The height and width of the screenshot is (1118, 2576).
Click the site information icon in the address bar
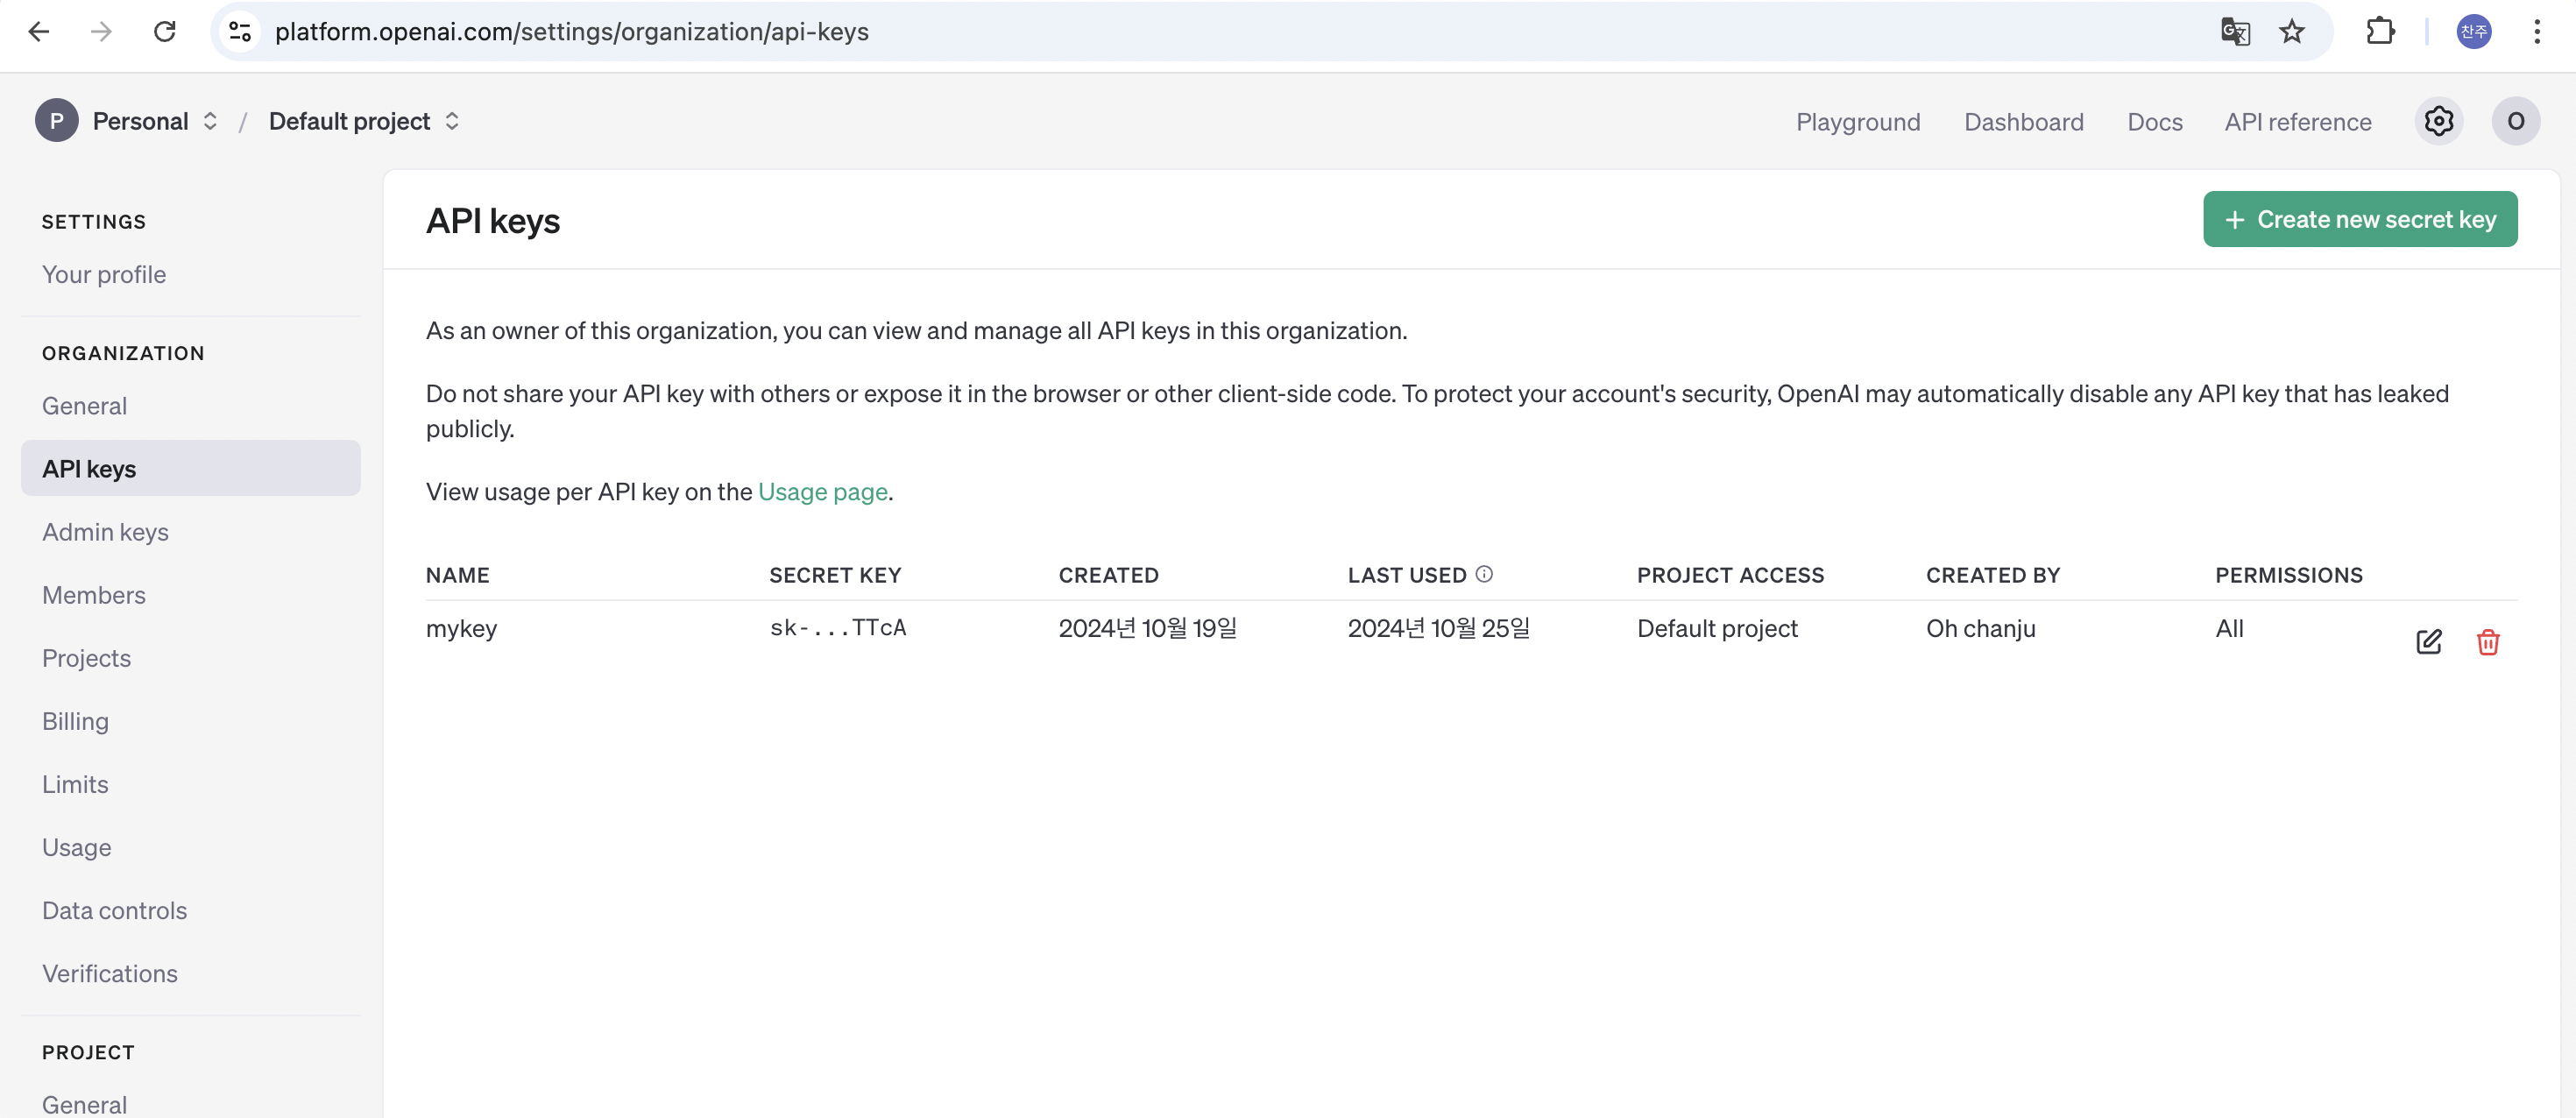coord(240,32)
